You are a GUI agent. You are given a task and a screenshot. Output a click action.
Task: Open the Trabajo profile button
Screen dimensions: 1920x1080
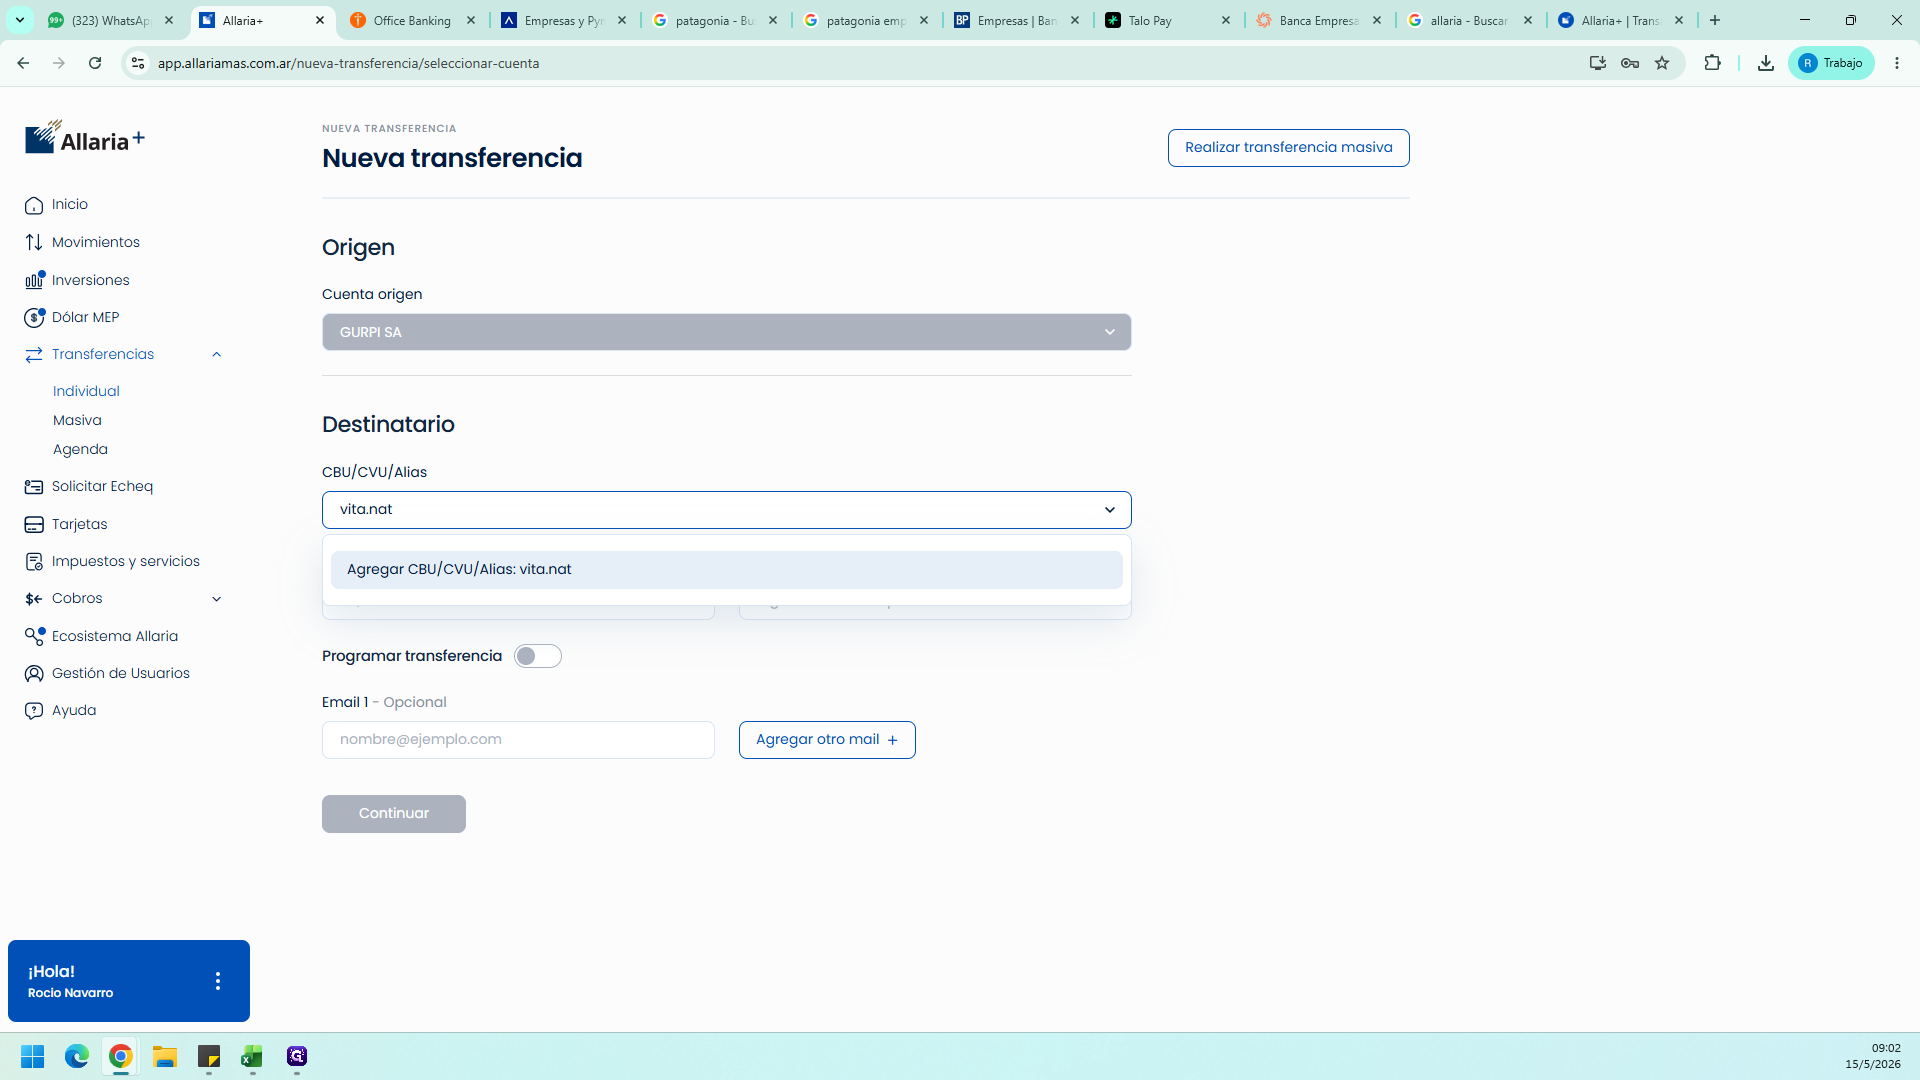1831,63
